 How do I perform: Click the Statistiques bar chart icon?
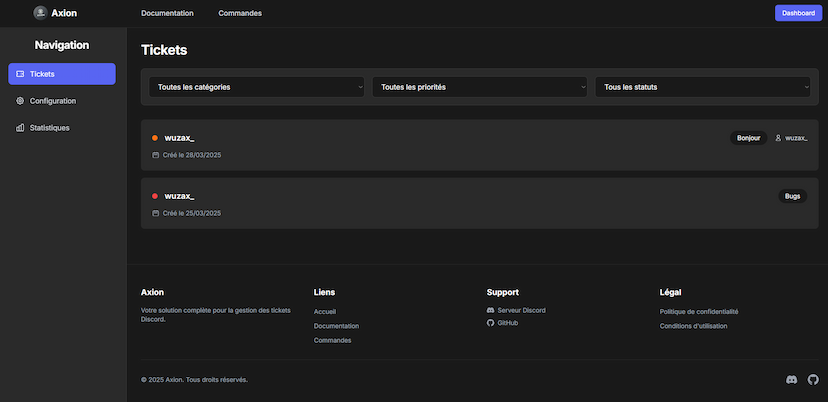point(20,128)
